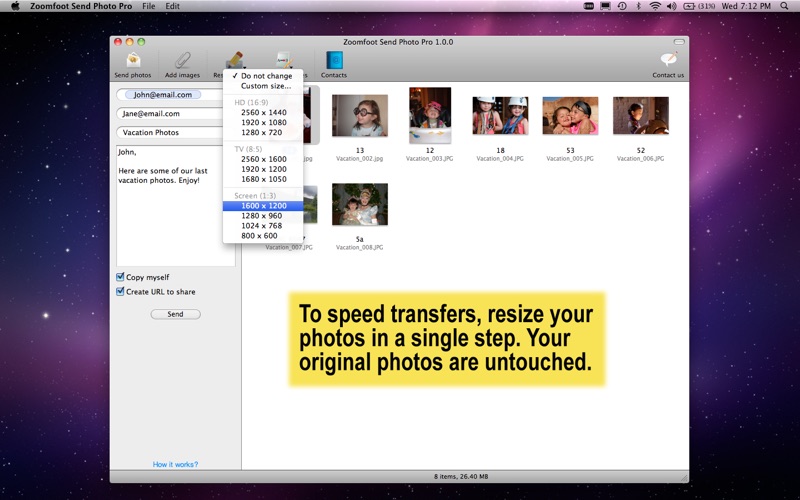Image resolution: width=800 pixels, height=500 pixels.
Task: Select Vacation_003.JPG thumbnail
Action: [x=430, y=115]
